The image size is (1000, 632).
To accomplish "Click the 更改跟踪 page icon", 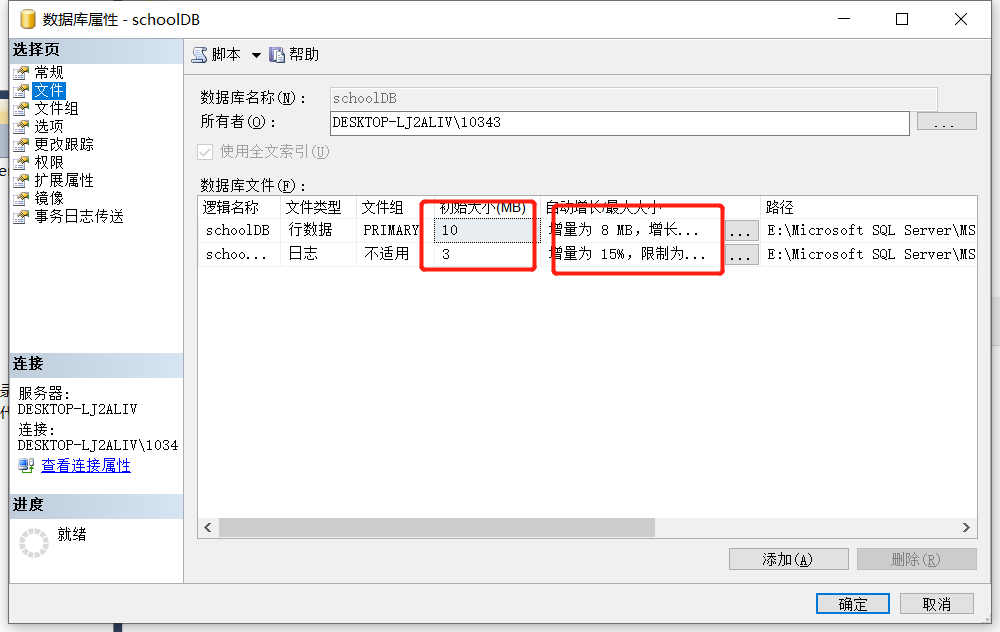I will click(x=21, y=145).
